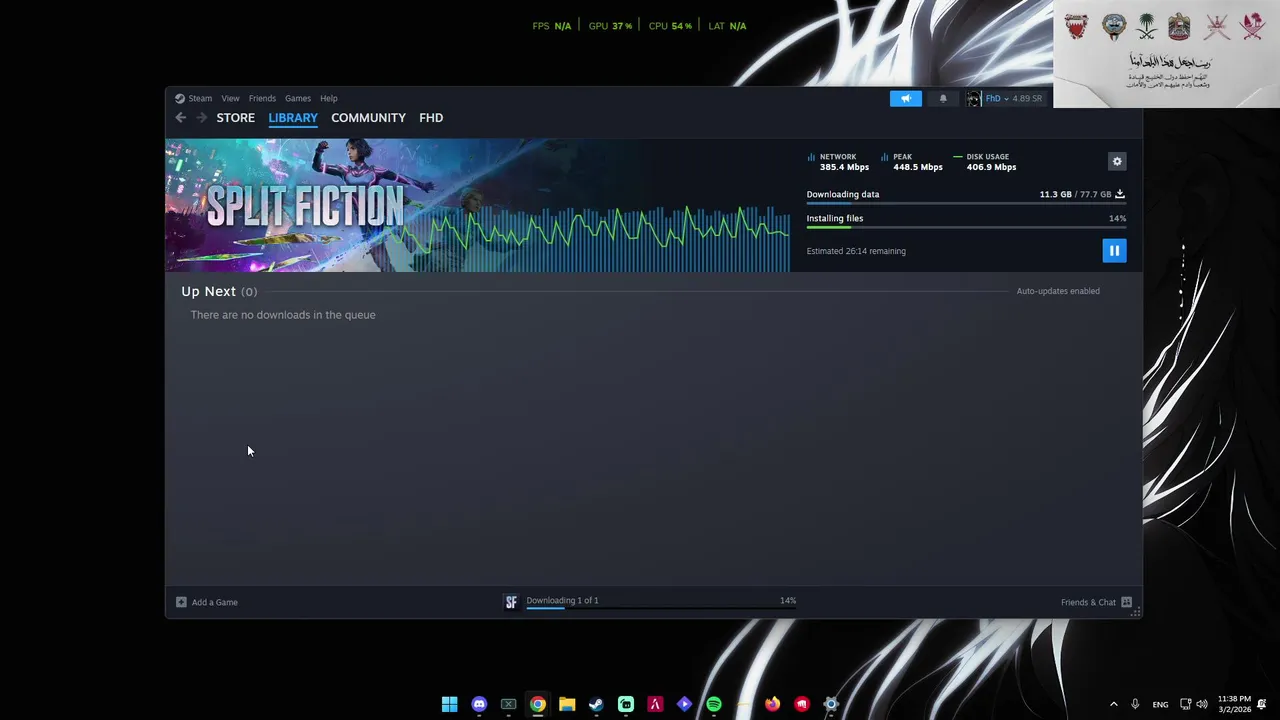Viewport: 1280px width, 720px height.
Task: Open the FHD profile tab
Action: tap(431, 118)
